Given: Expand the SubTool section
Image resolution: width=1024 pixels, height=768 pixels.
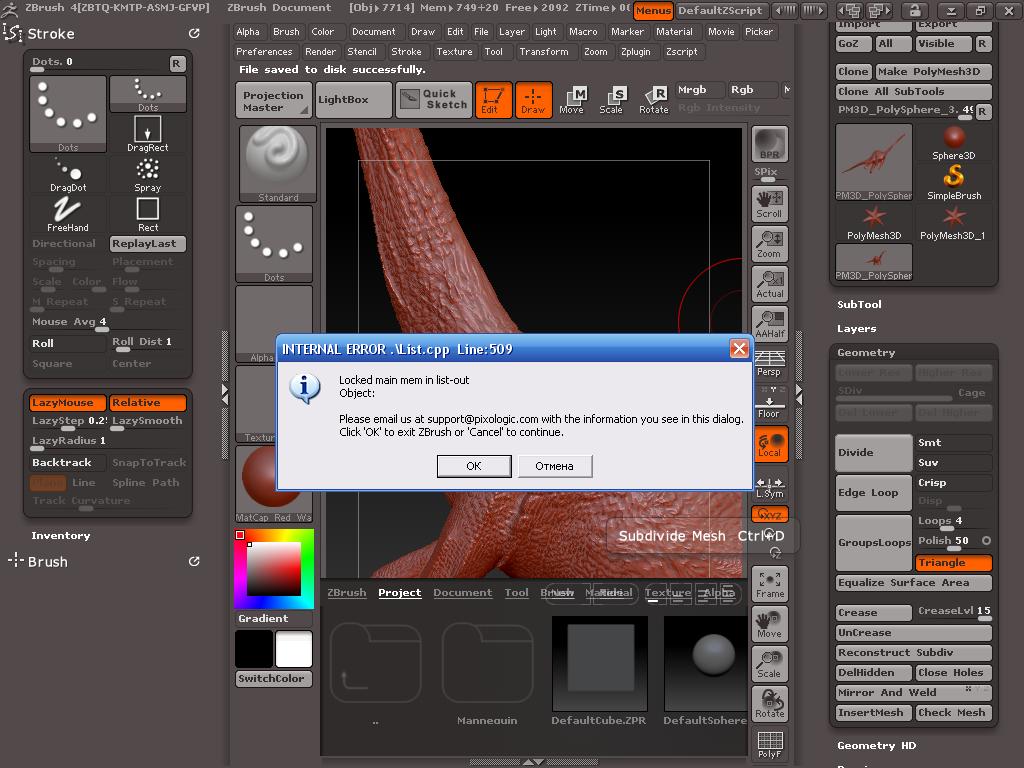Looking at the screenshot, I should point(859,304).
